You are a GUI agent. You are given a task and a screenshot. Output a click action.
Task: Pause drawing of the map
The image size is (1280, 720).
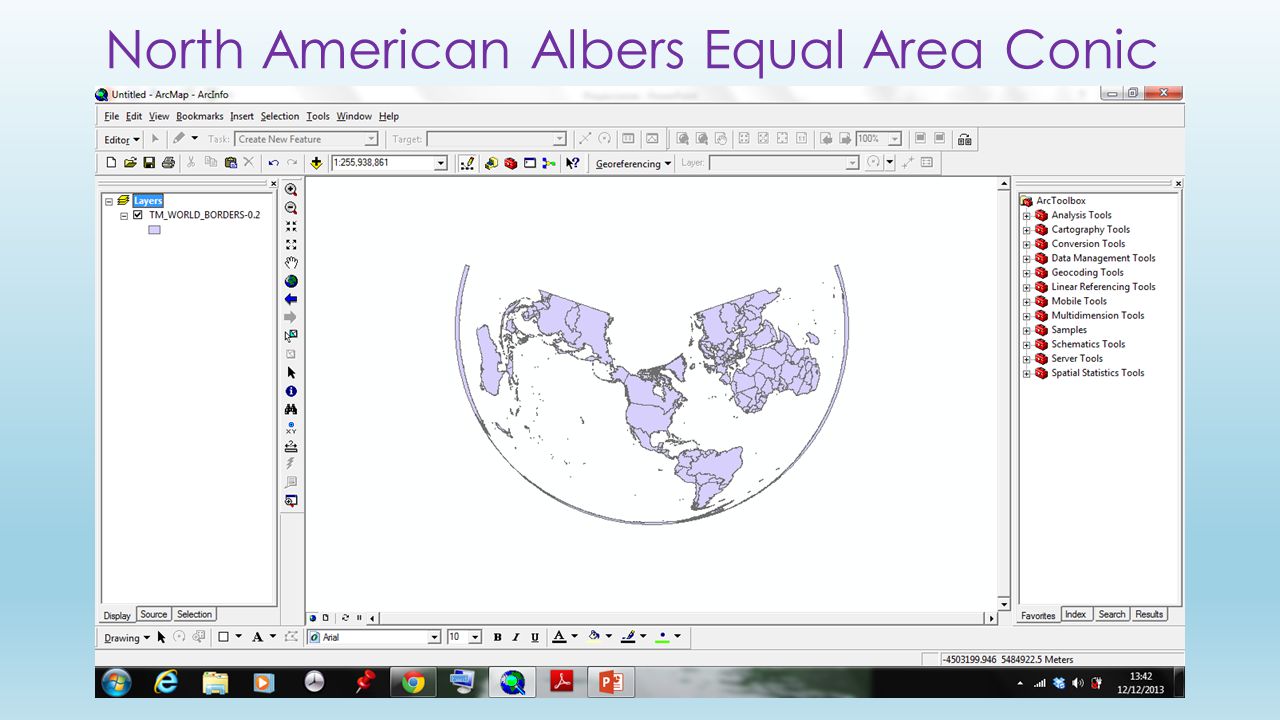click(359, 618)
